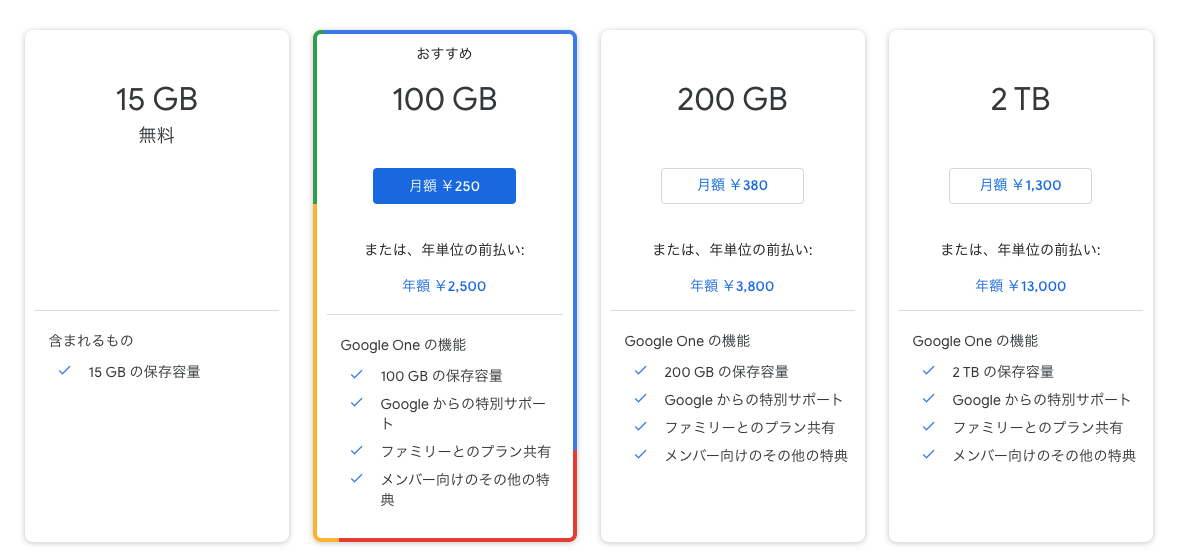Select the 月額 ¥380 monthly plan button
This screenshot has height=552, width=1177.
(732, 185)
